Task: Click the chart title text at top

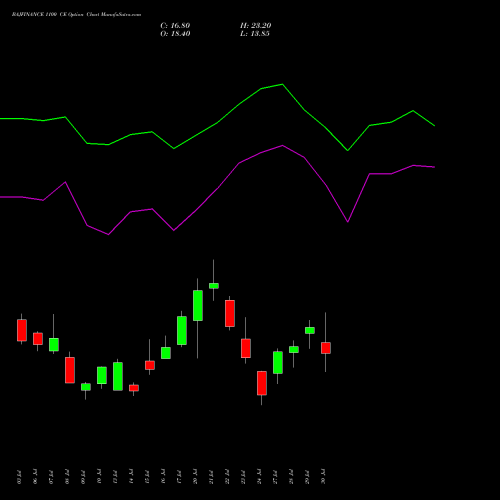Action: click(x=76, y=15)
